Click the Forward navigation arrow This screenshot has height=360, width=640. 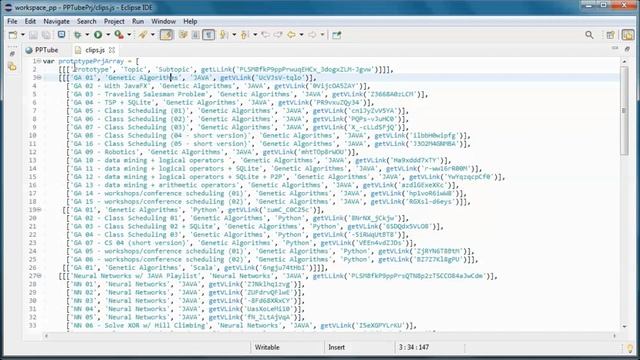coord(312,35)
